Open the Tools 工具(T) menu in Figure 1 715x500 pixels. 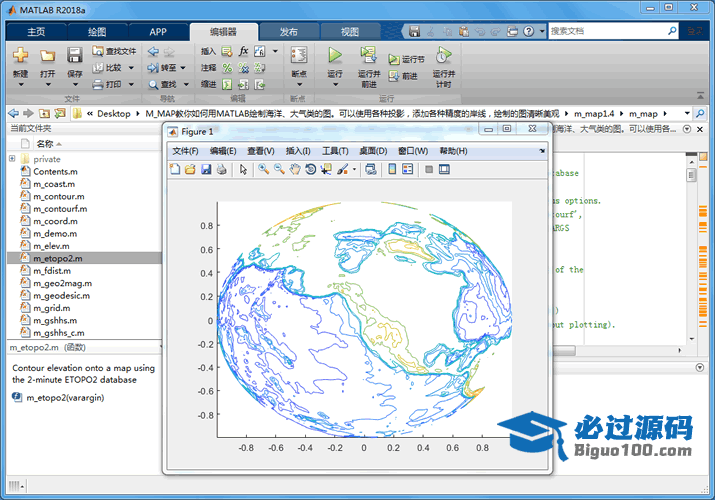click(x=335, y=151)
